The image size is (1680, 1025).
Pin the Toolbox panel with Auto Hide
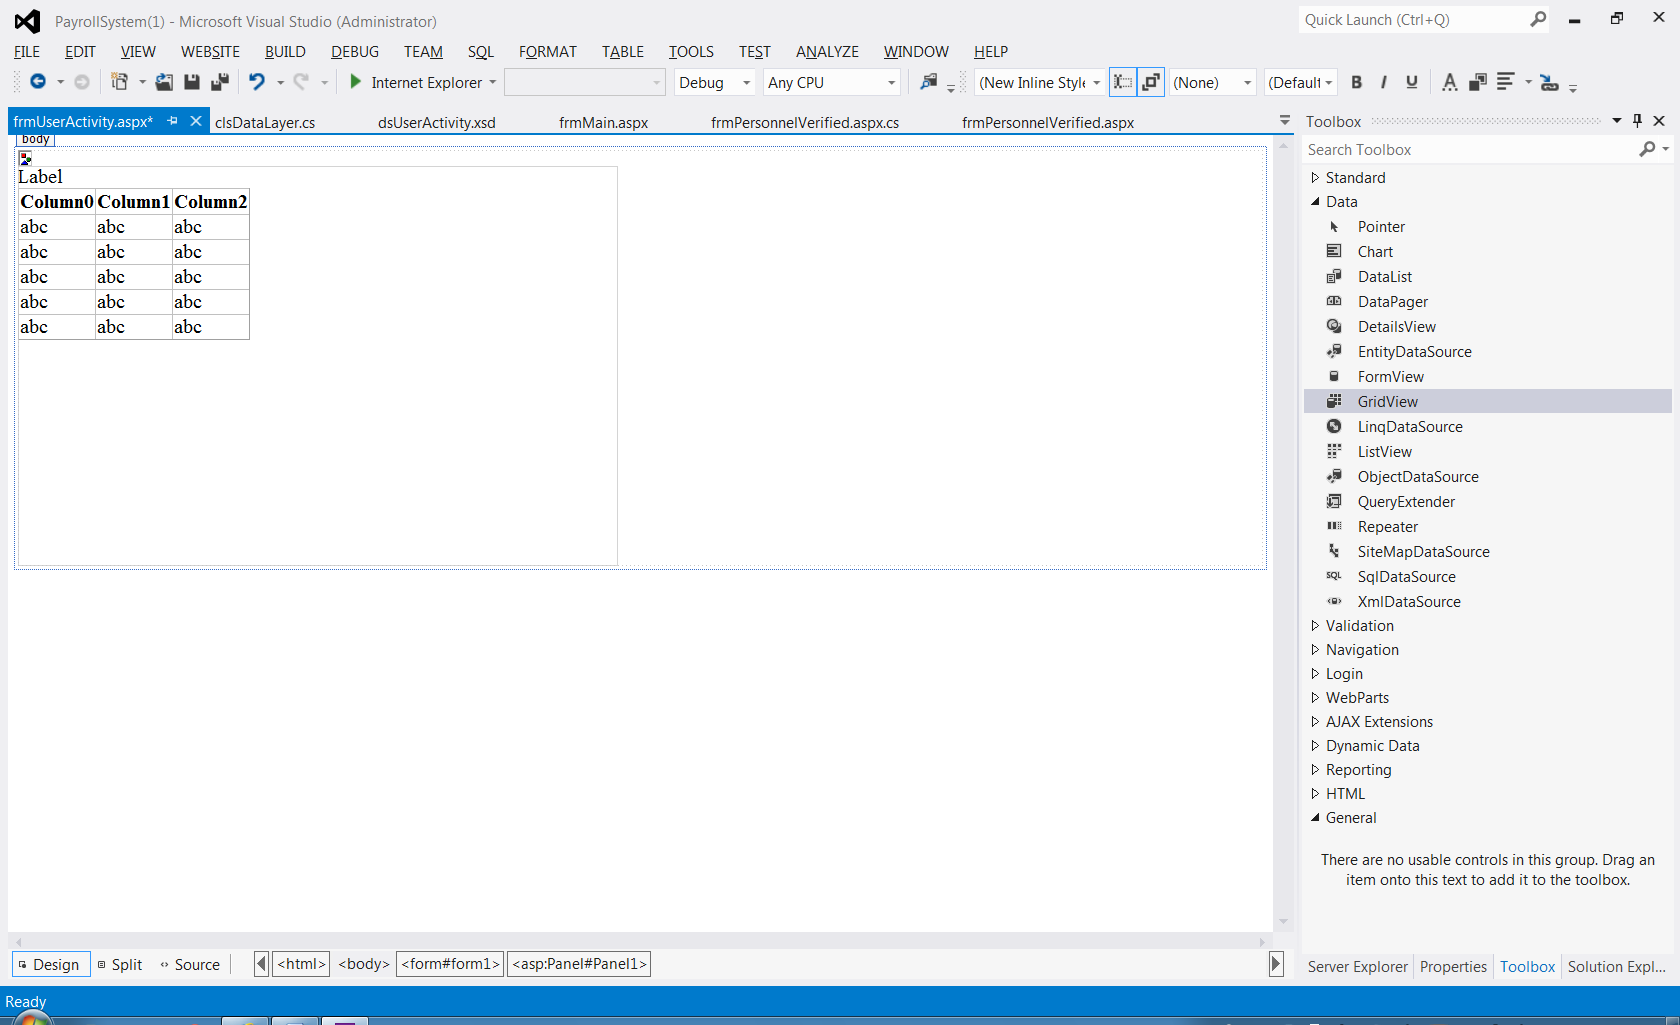pyautogui.click(x=1637, y=121)
